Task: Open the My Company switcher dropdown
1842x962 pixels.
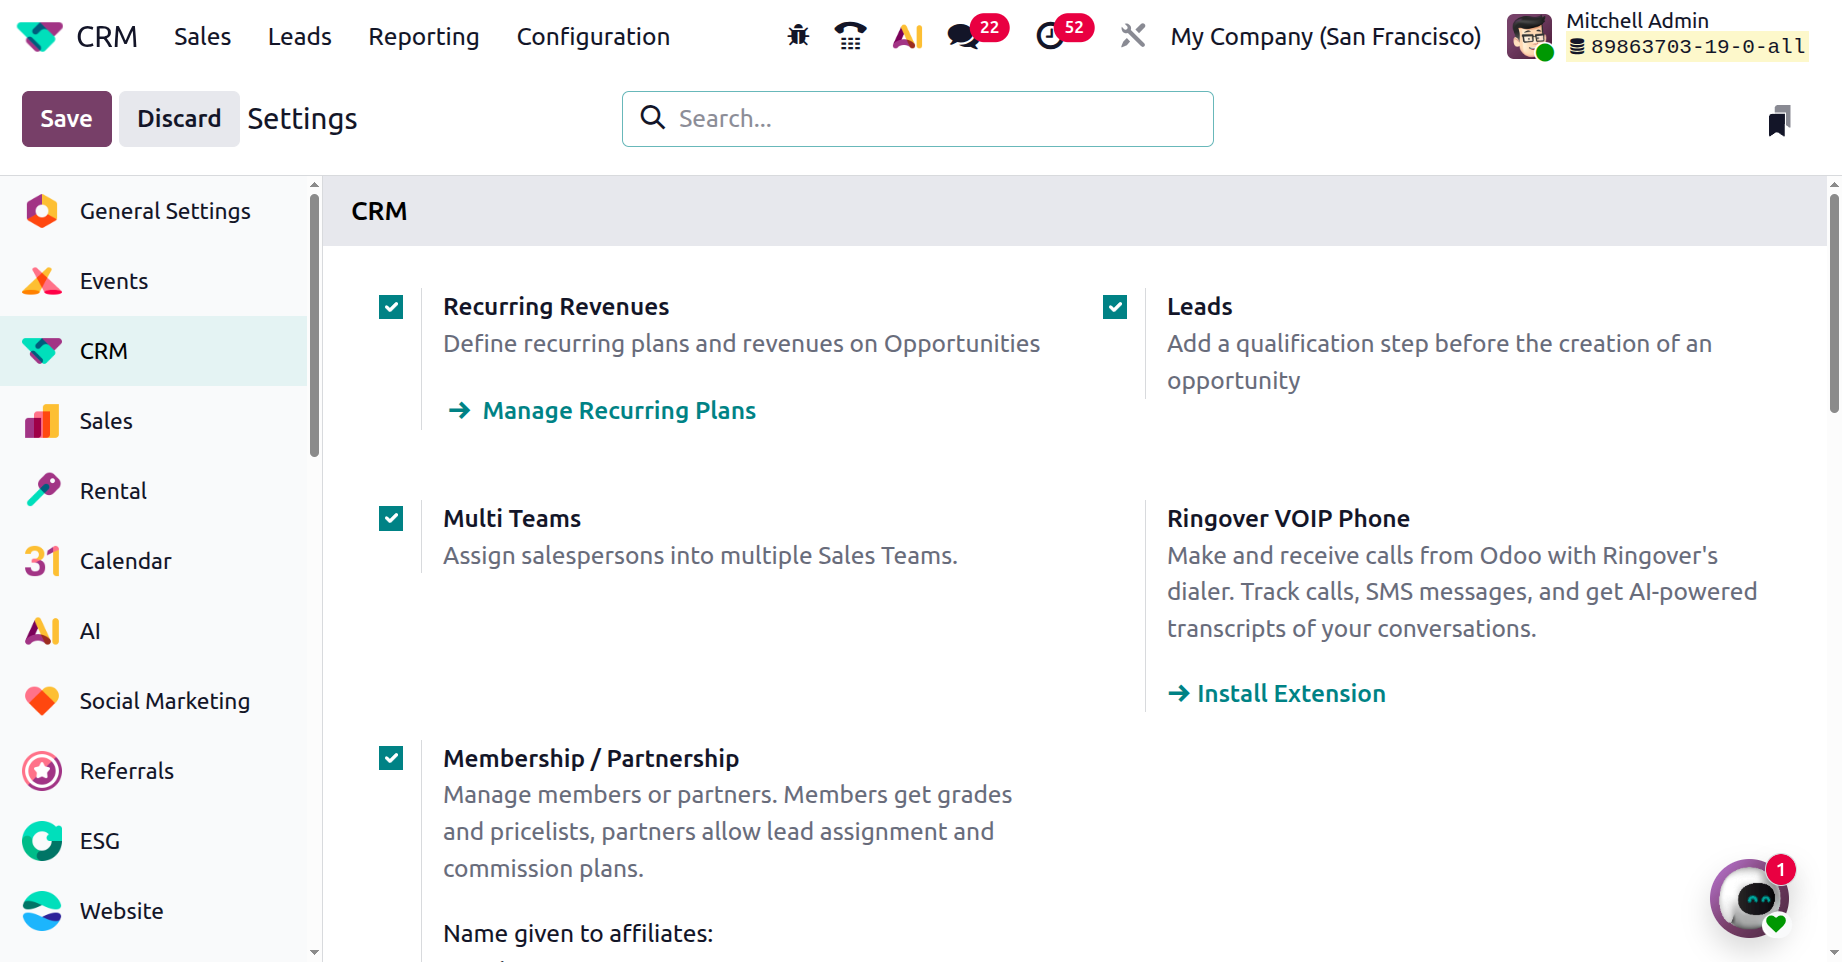Action: (1325, 37)
